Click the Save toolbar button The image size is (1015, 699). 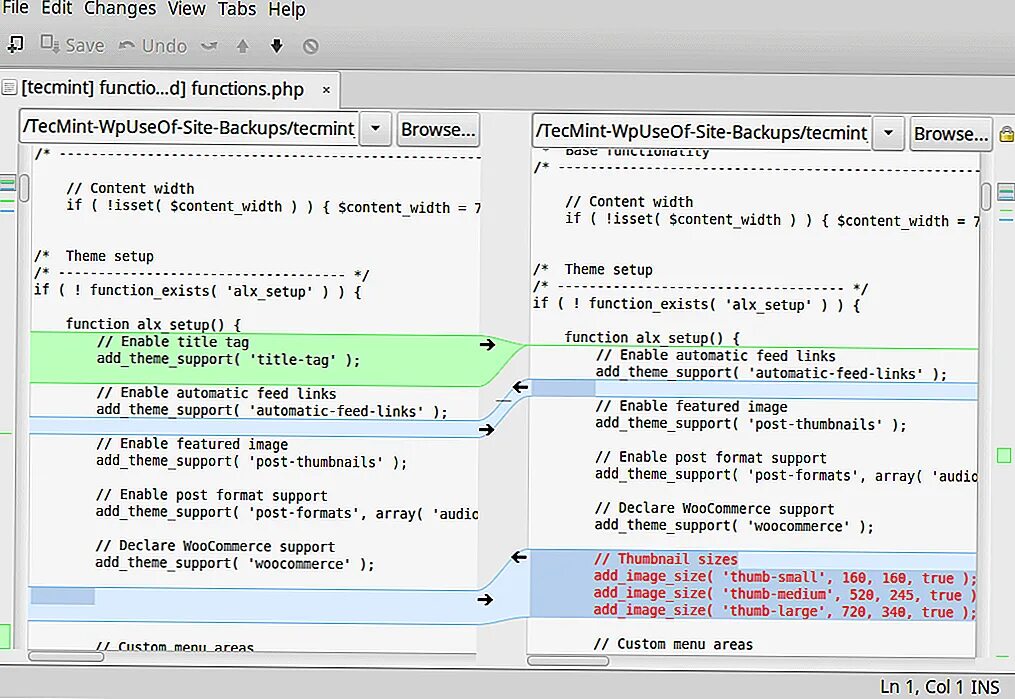click(x=72, y=45)
